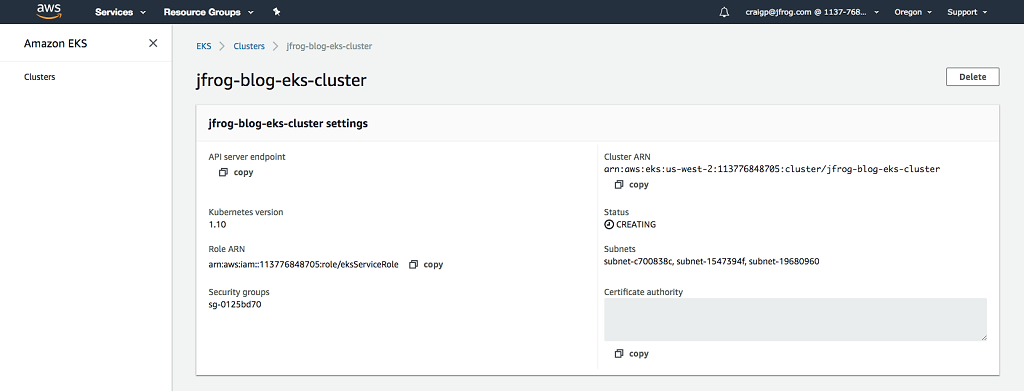Click the jfrog-blog-eks-cluster settings heading

coord(287,123)
